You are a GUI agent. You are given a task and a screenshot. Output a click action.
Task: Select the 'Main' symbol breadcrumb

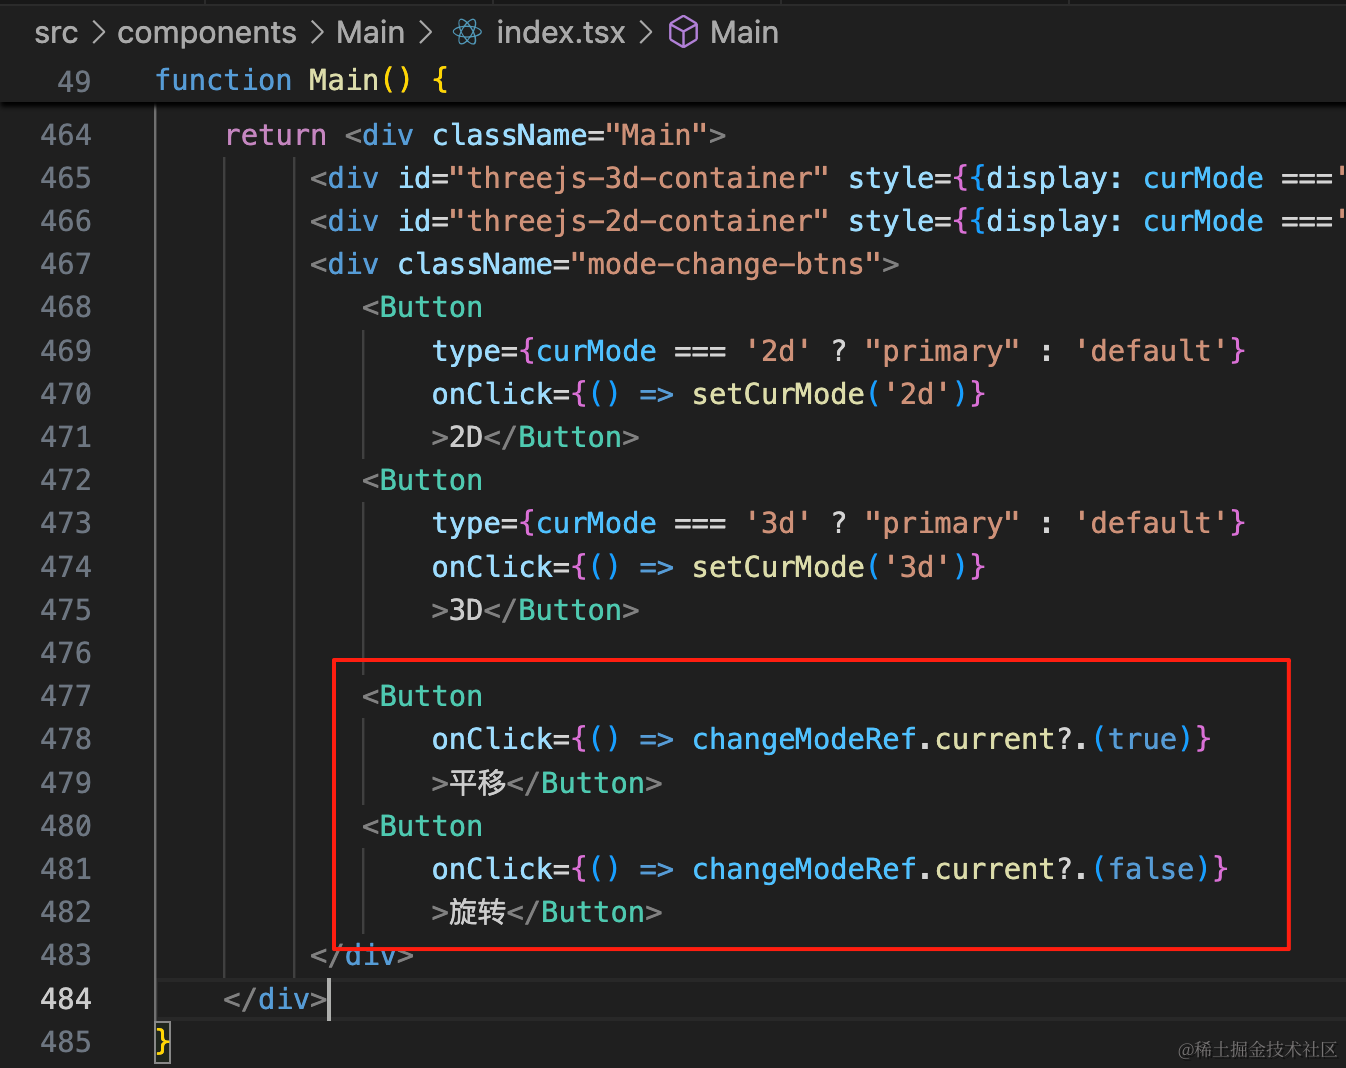click(744, 33)
